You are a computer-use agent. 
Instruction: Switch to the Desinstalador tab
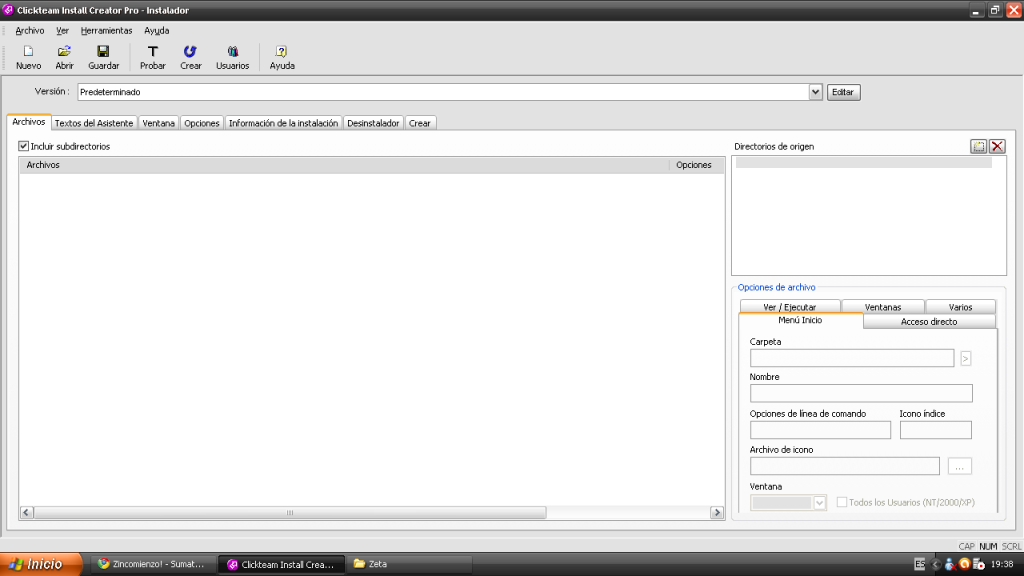click(x=373, y=123)
